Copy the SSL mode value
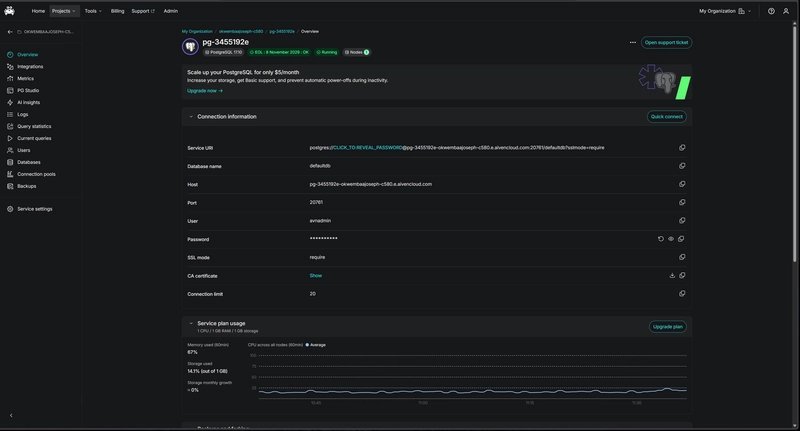This screenshot has height=431, width=800. (682, 257)
